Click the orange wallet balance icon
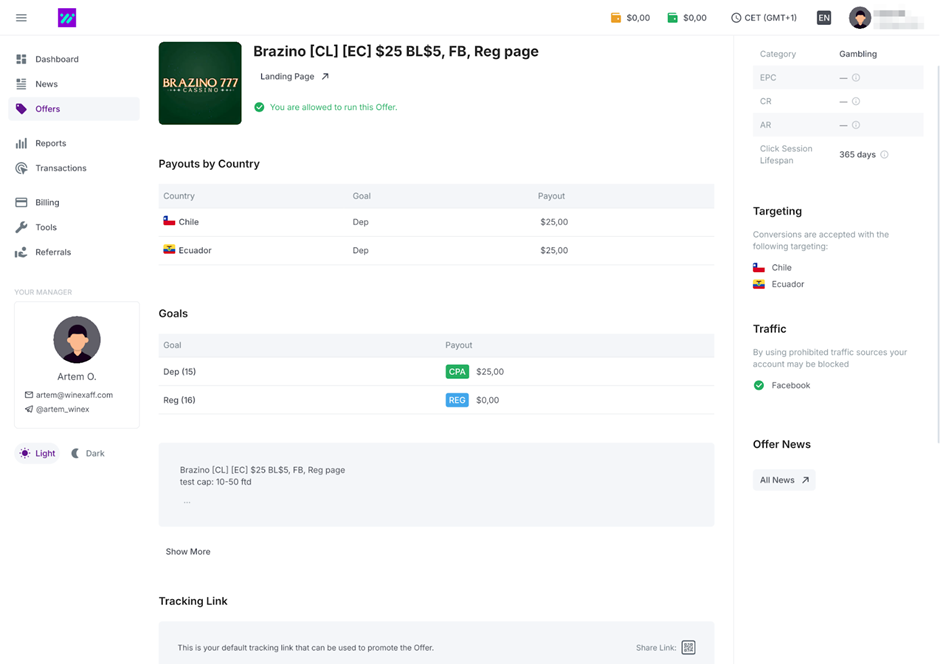Screen dimensions: 940x664 (616, 18)
